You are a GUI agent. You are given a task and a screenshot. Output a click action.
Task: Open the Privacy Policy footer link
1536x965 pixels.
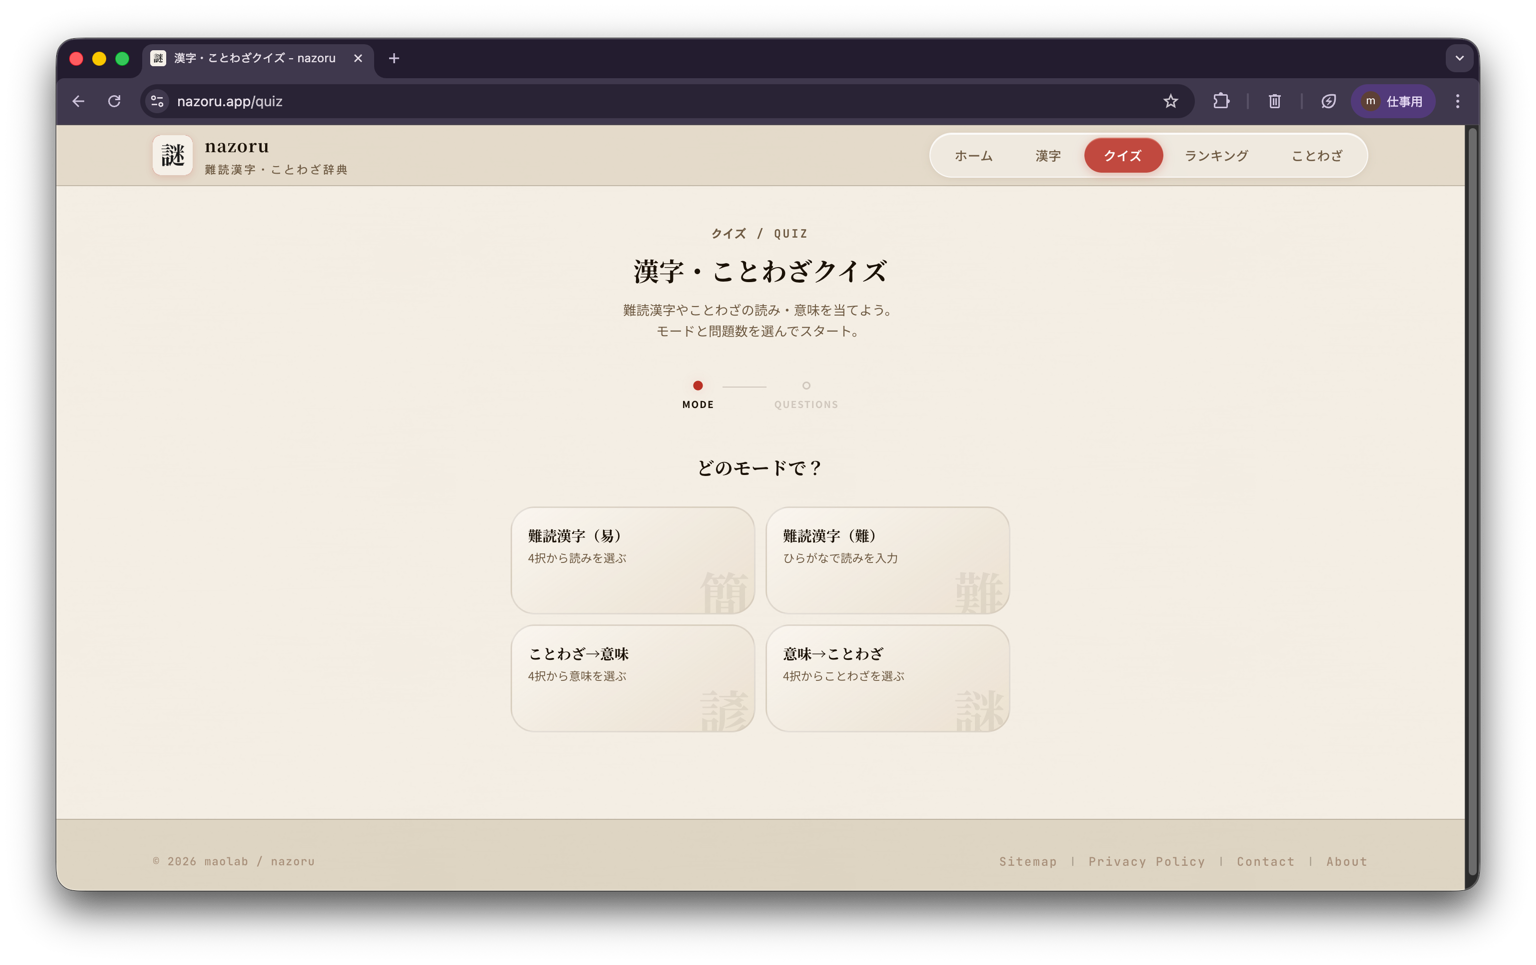[1146, 861]
